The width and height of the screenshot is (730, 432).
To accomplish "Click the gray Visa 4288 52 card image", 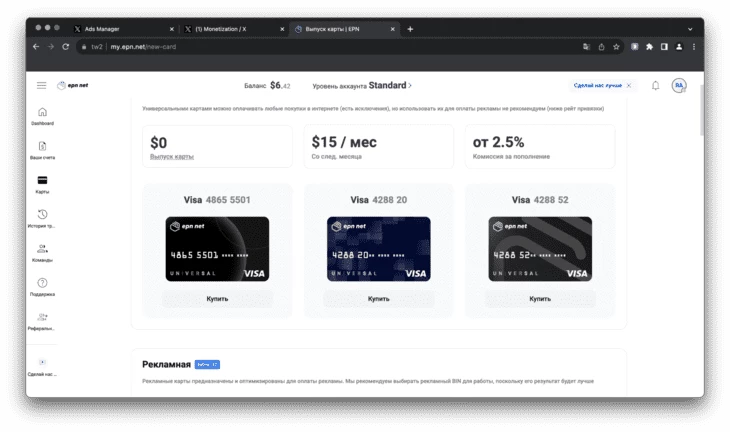I will pyautogui.click(x=540, y=249).
